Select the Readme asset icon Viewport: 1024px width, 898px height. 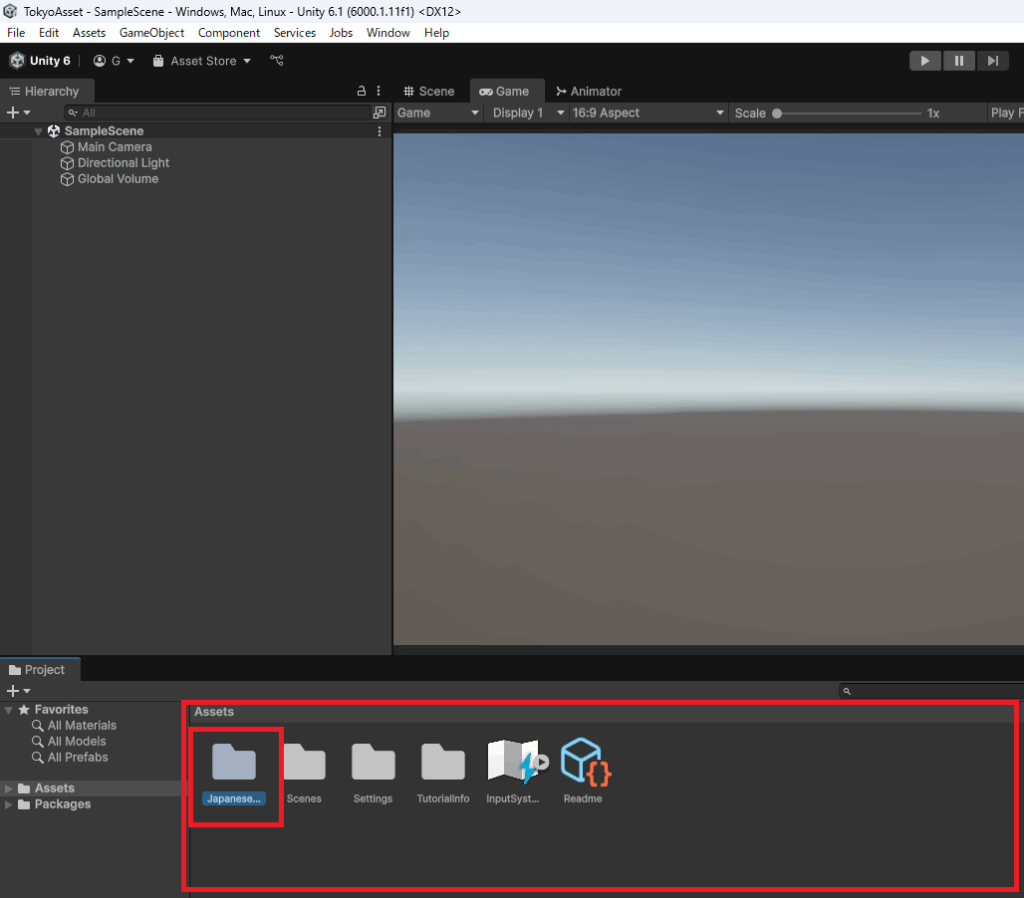pyautogui.click(x=585, y=762)
